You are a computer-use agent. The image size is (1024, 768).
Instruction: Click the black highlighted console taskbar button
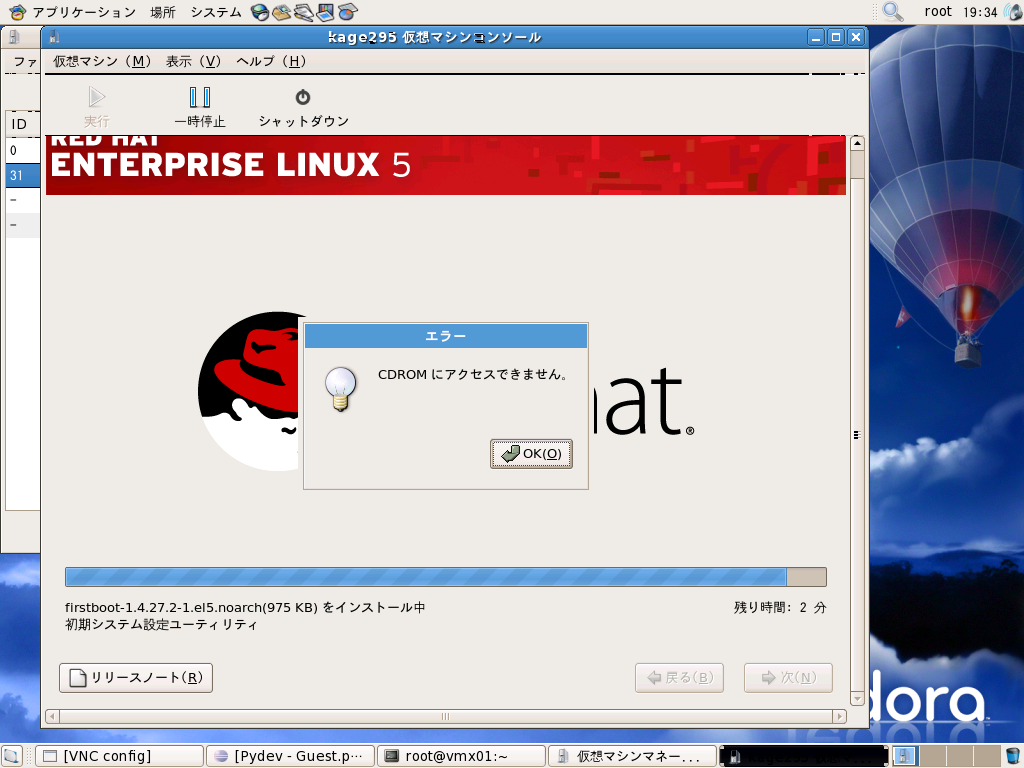[x=804, y=756]
